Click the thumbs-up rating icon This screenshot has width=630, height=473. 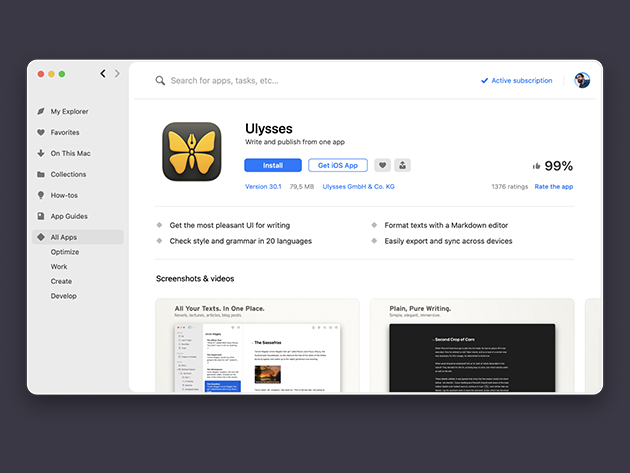point(536,166)
